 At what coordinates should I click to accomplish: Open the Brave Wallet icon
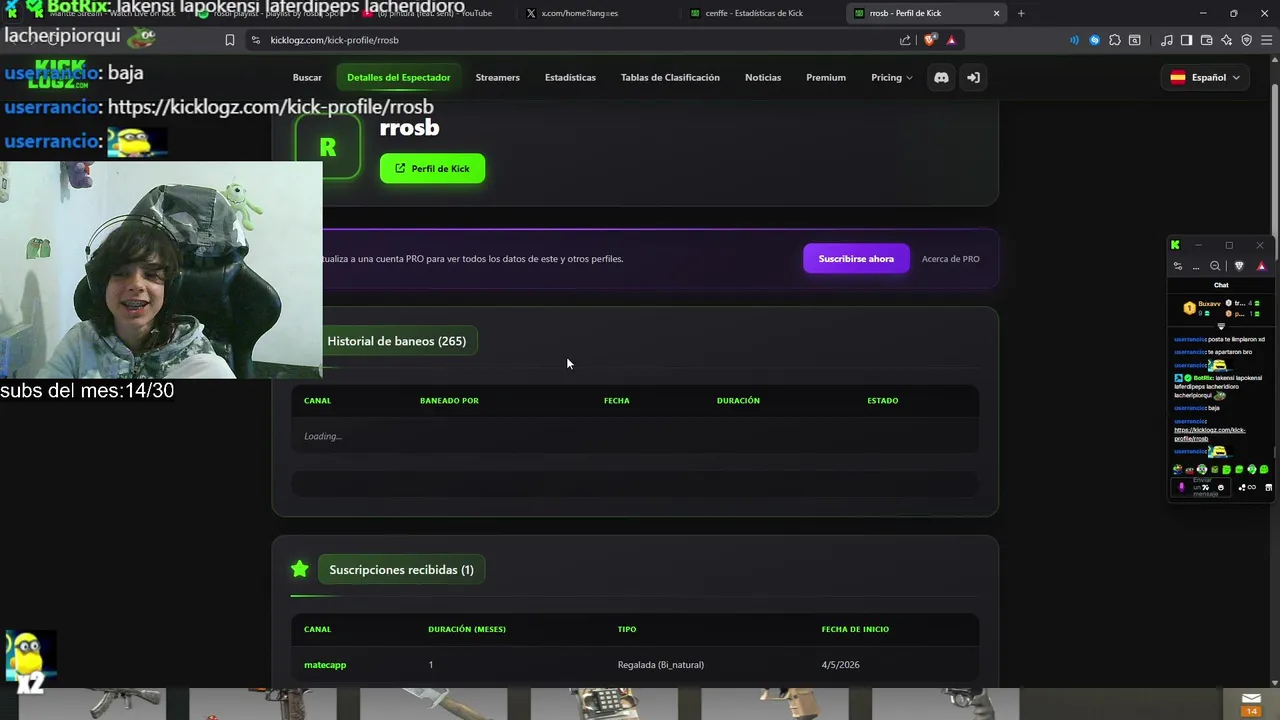pyautogui.click(x=1207, y=40)
